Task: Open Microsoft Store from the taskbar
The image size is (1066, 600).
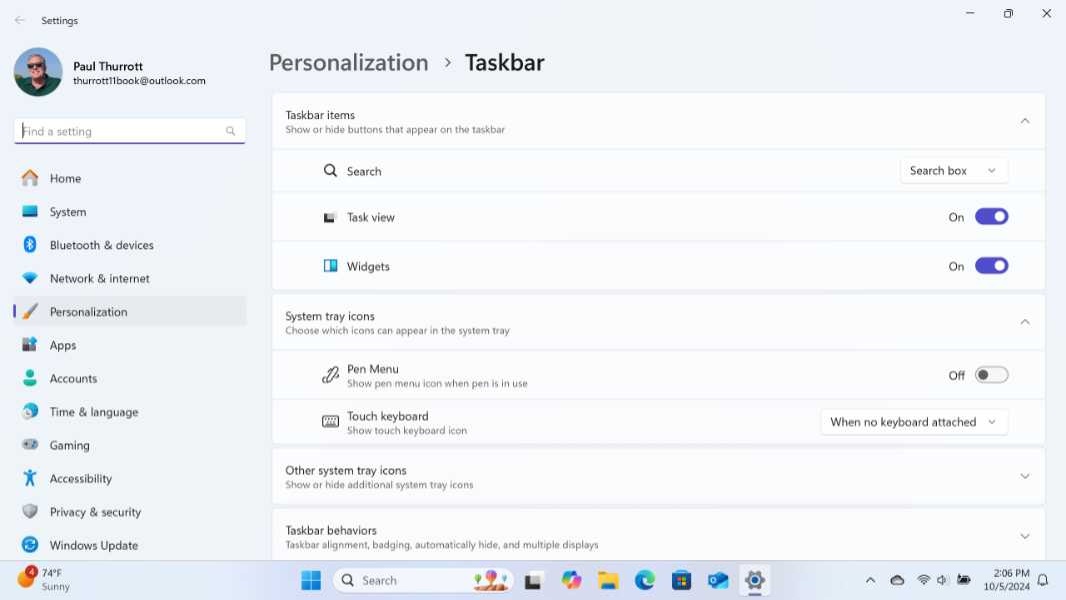Action: [681, 580]
